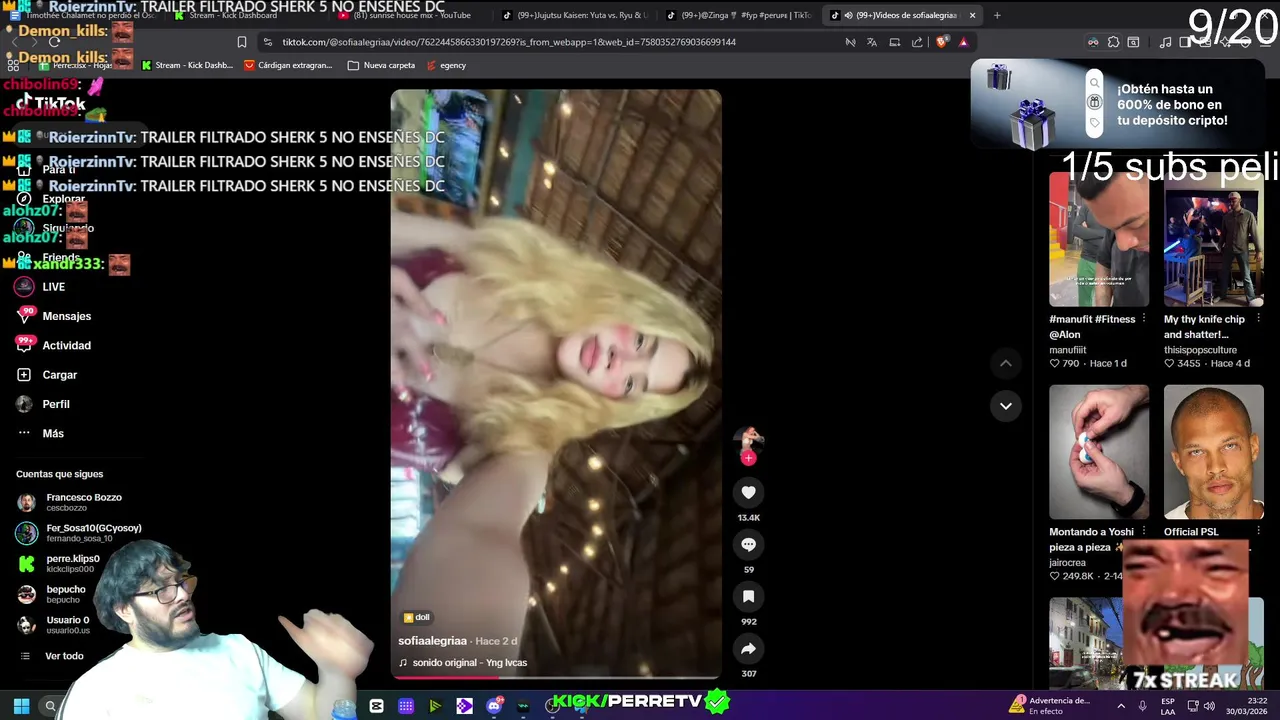The width and height of the screenshot is (1280, 720).
Task: Toggle the microphone icon in system tray
Action: (x=1143, y=706)
